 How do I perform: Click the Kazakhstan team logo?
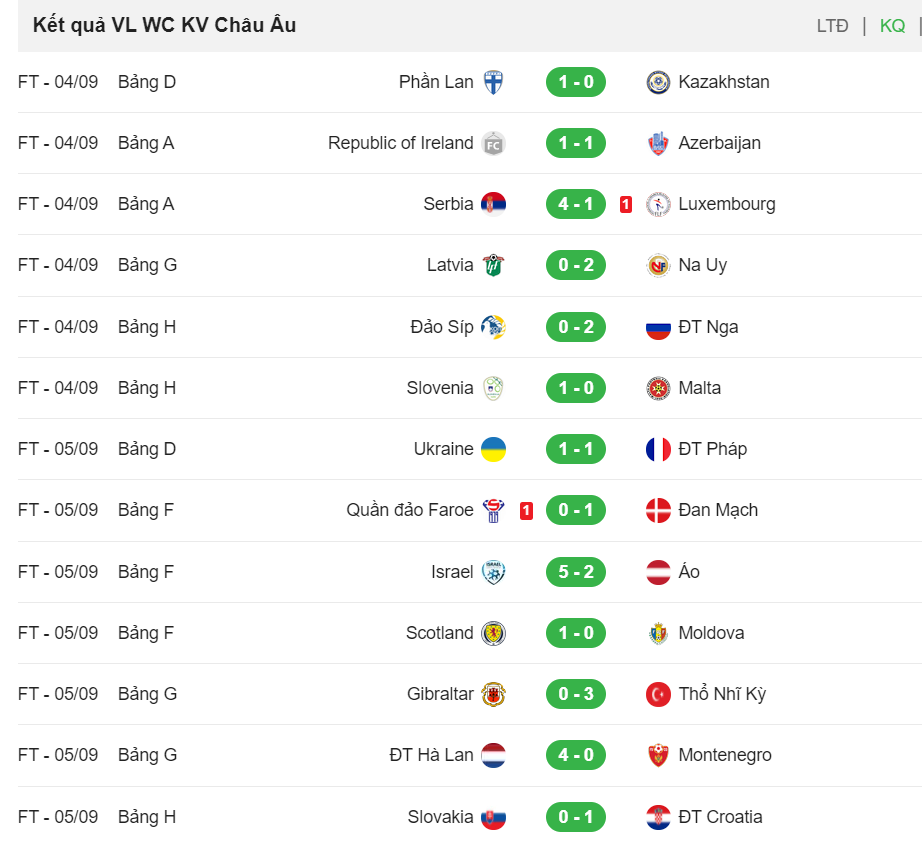tap(658, 82)
